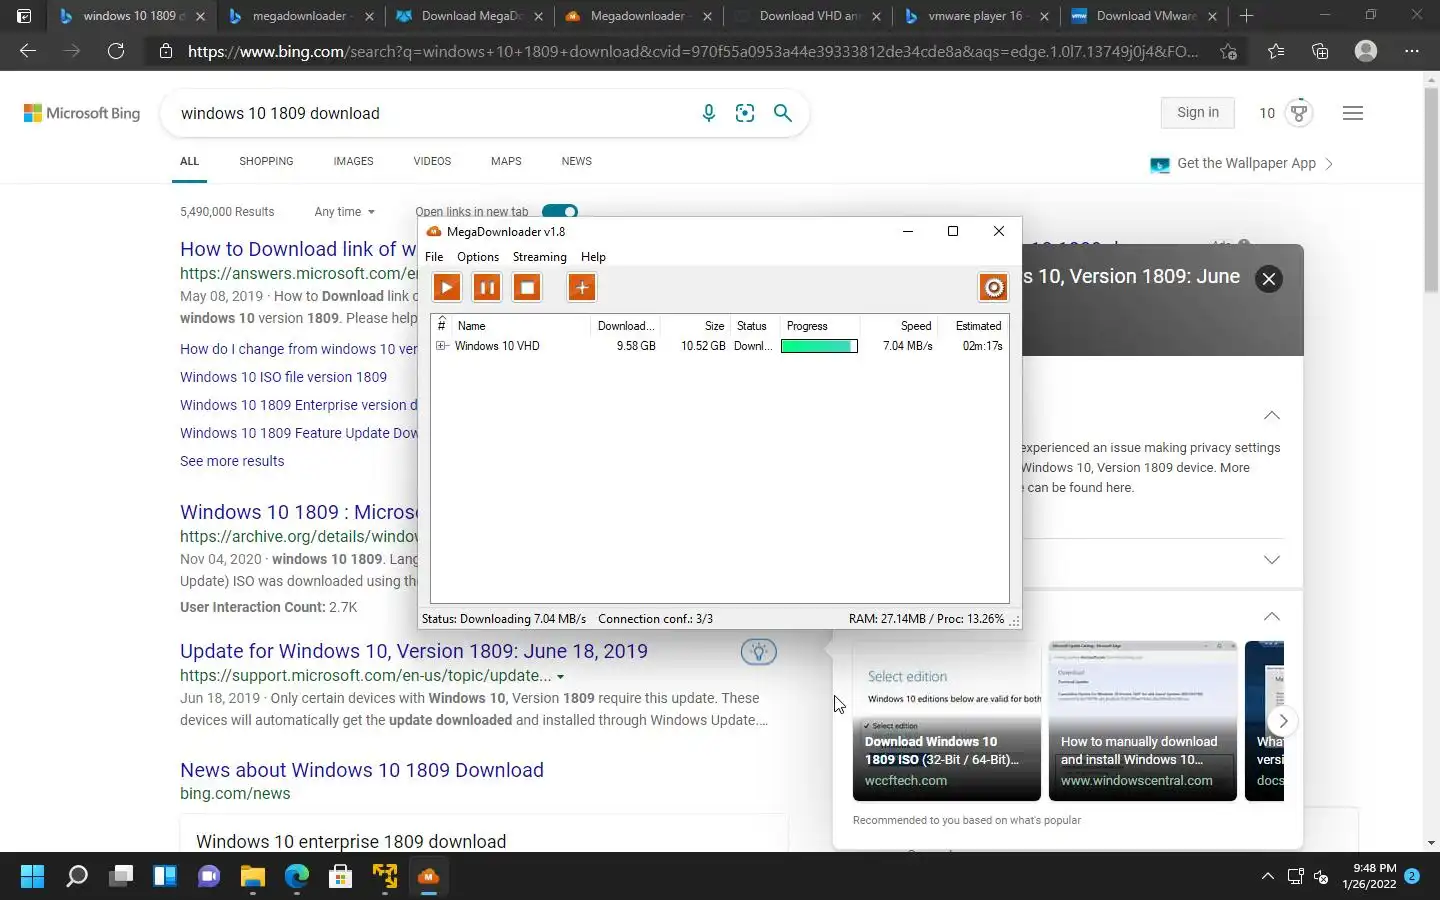Stop downloads with the square stop button

pyautogui.click(x=527, y=288)
